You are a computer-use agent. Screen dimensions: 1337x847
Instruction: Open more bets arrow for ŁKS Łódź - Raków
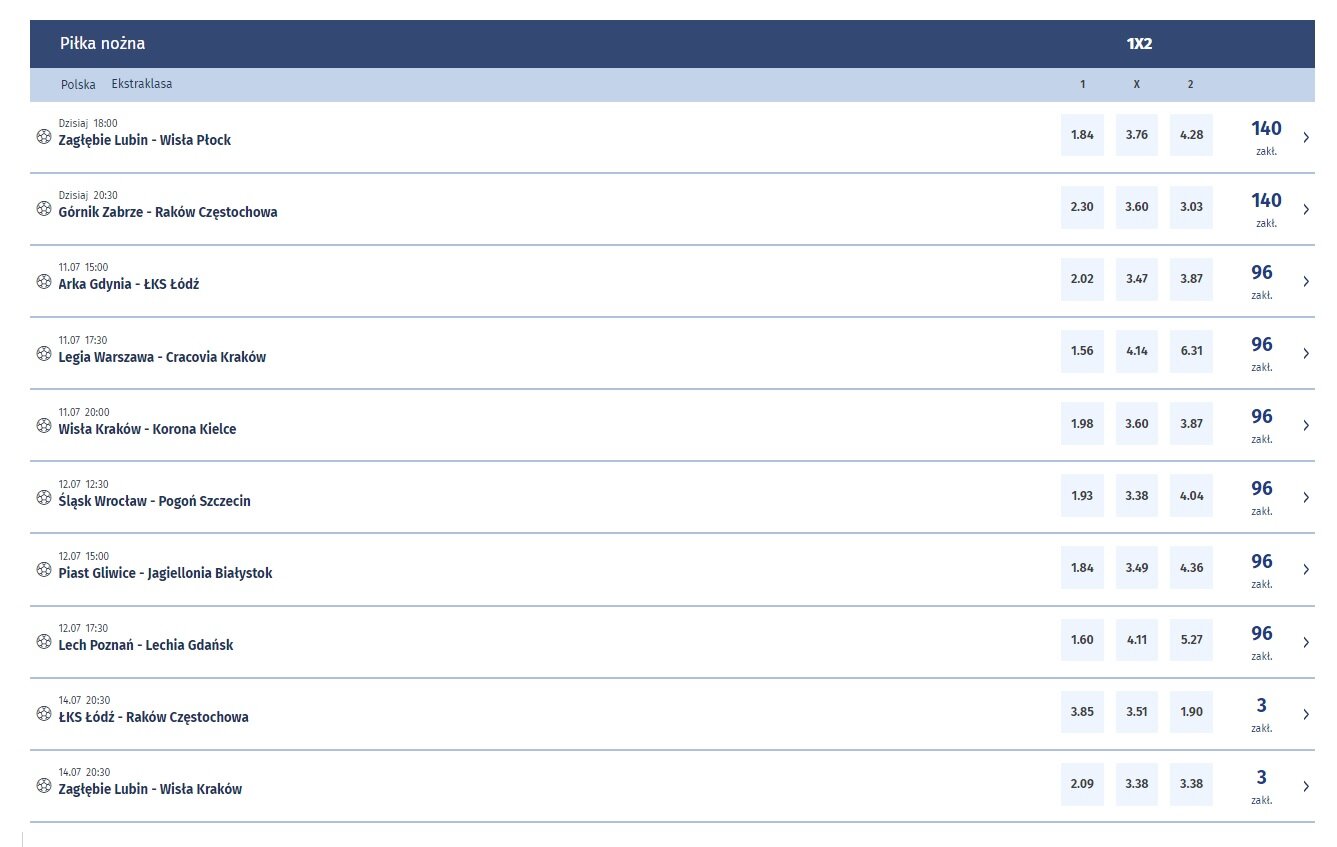click(x=1306, y=714)
